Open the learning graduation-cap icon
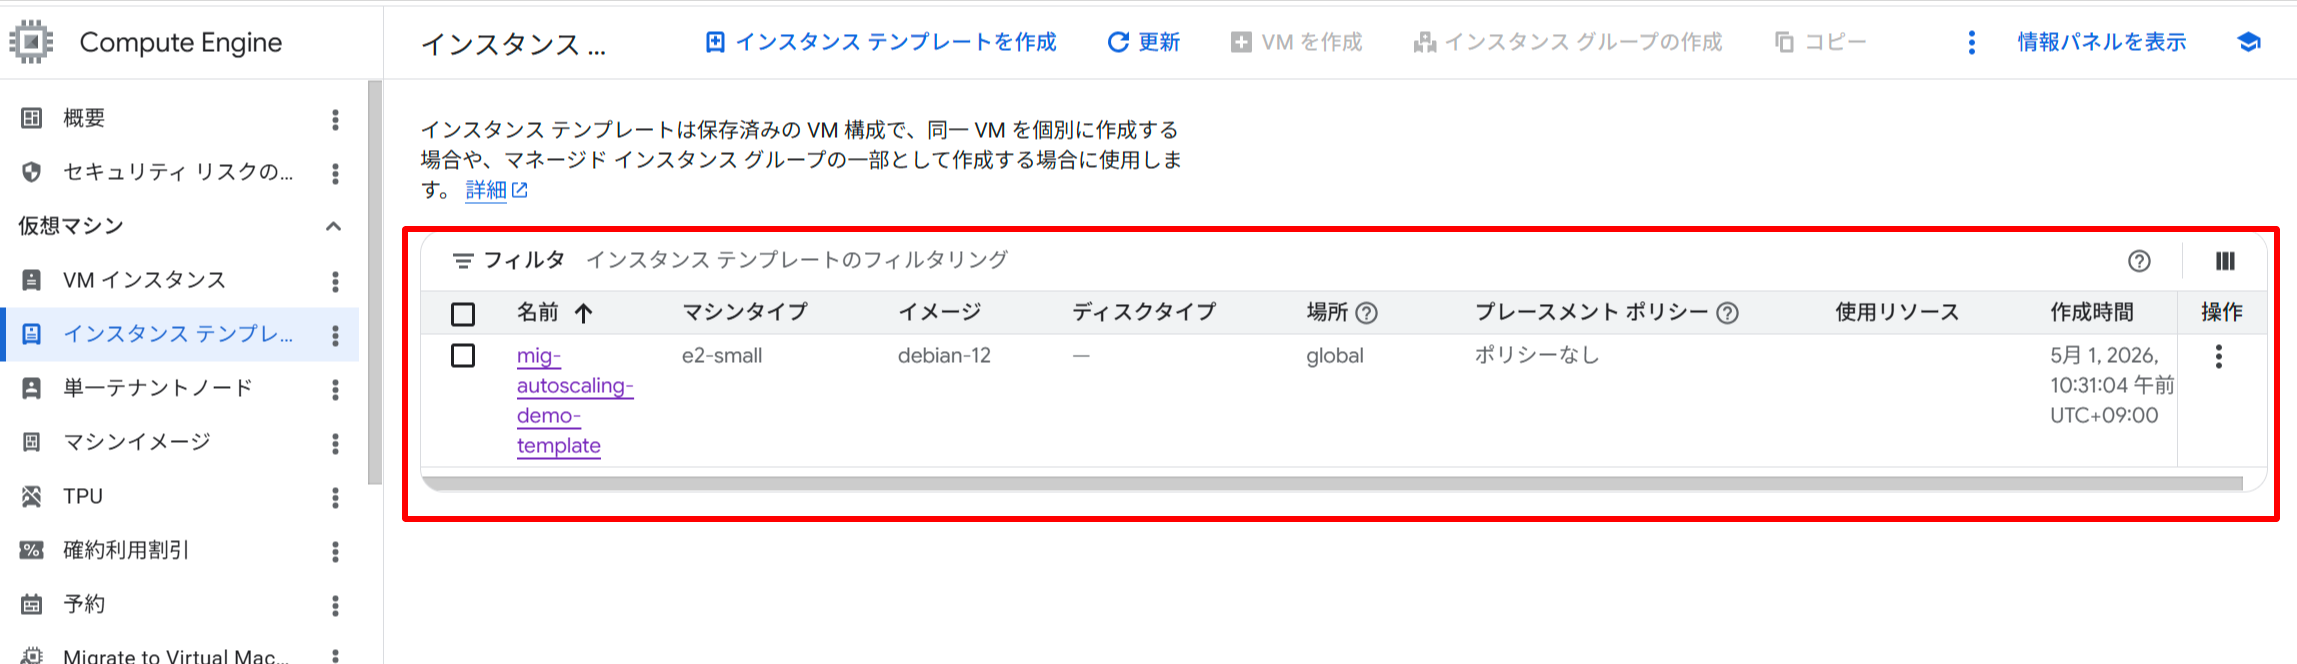This screenshot has width=2297, height=664. pyautogui.click(x=2249, y=42)
